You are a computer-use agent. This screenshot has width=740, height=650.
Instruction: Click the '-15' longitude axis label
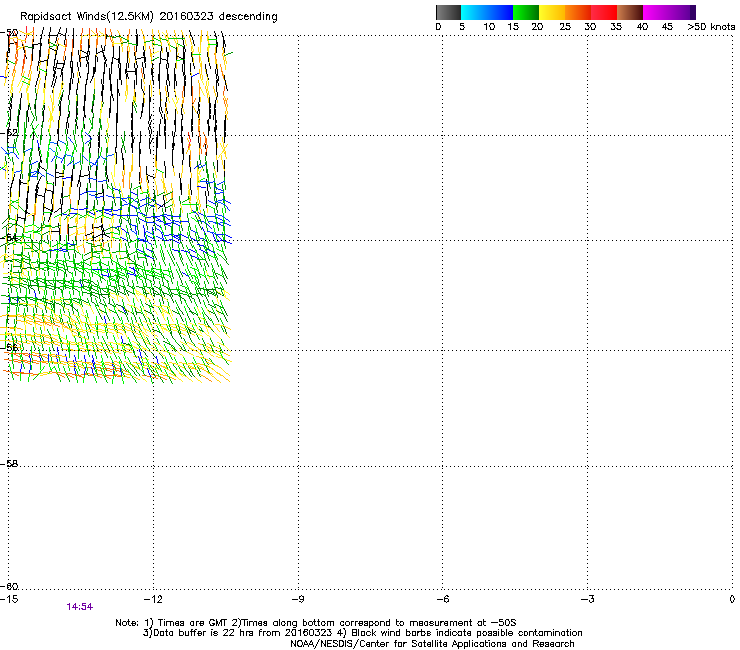pos(9,599)
